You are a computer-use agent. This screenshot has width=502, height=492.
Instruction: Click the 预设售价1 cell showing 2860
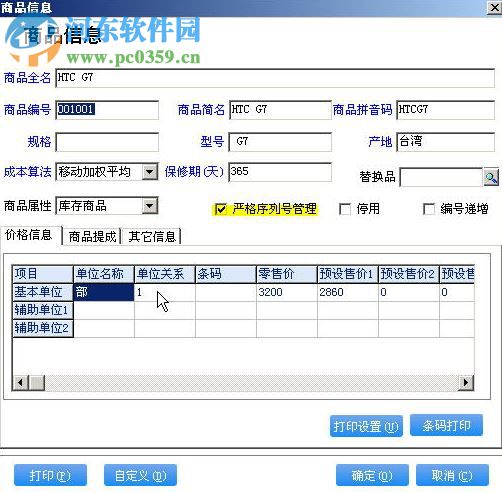pyautogui.click(x=348, y=292)
